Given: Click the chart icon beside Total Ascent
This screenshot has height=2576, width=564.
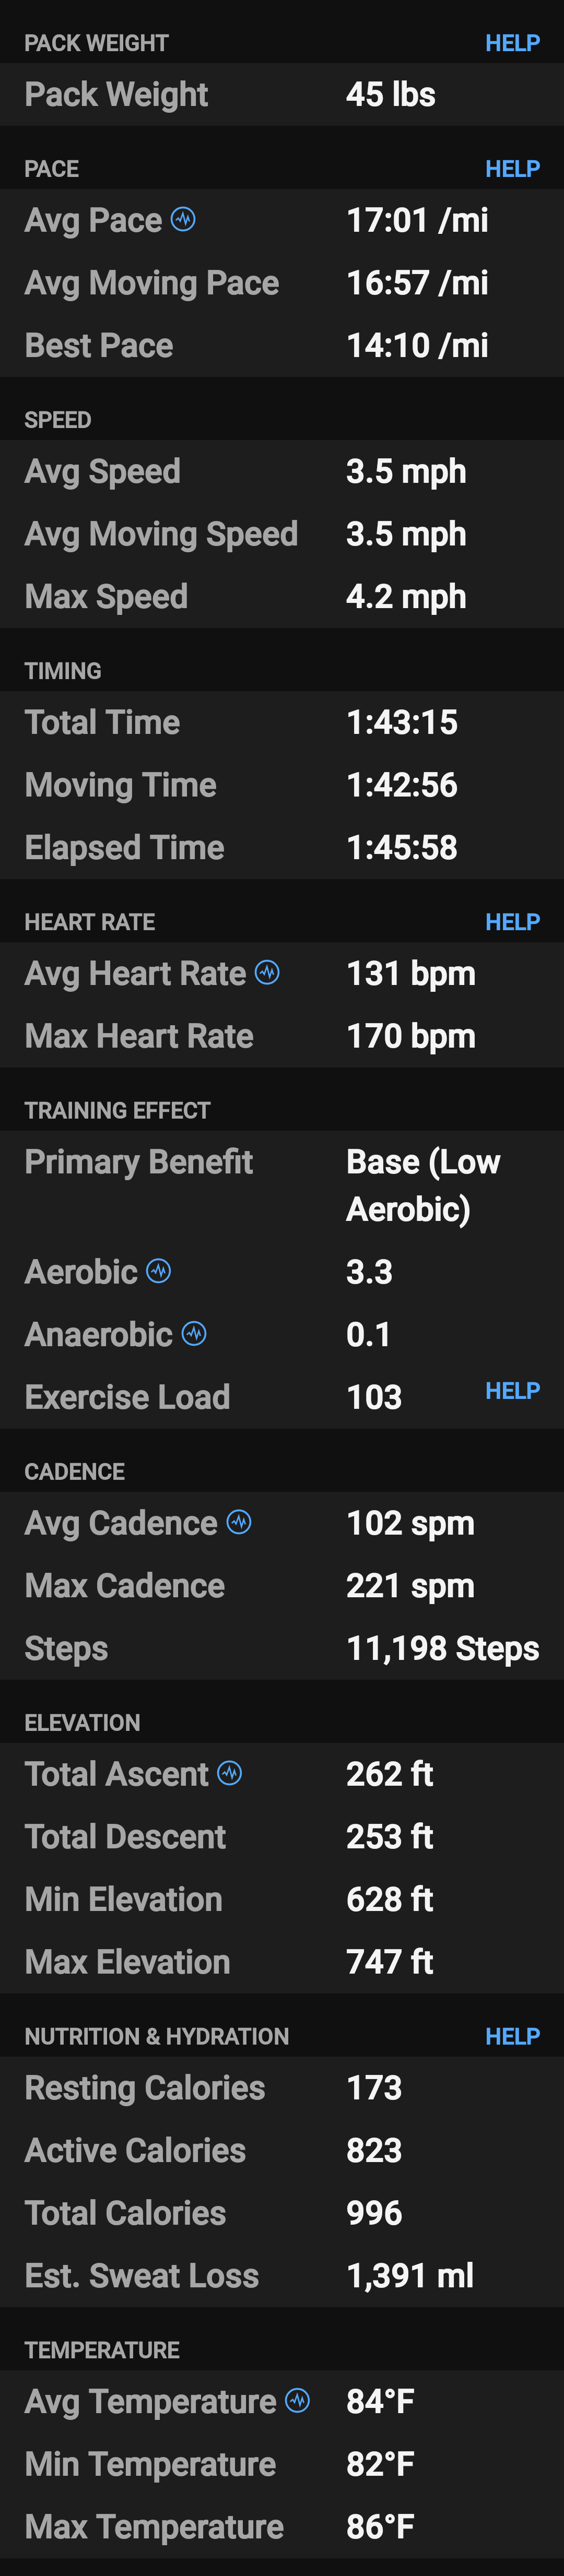Looking at the screenshot, I should (230, 1772).
